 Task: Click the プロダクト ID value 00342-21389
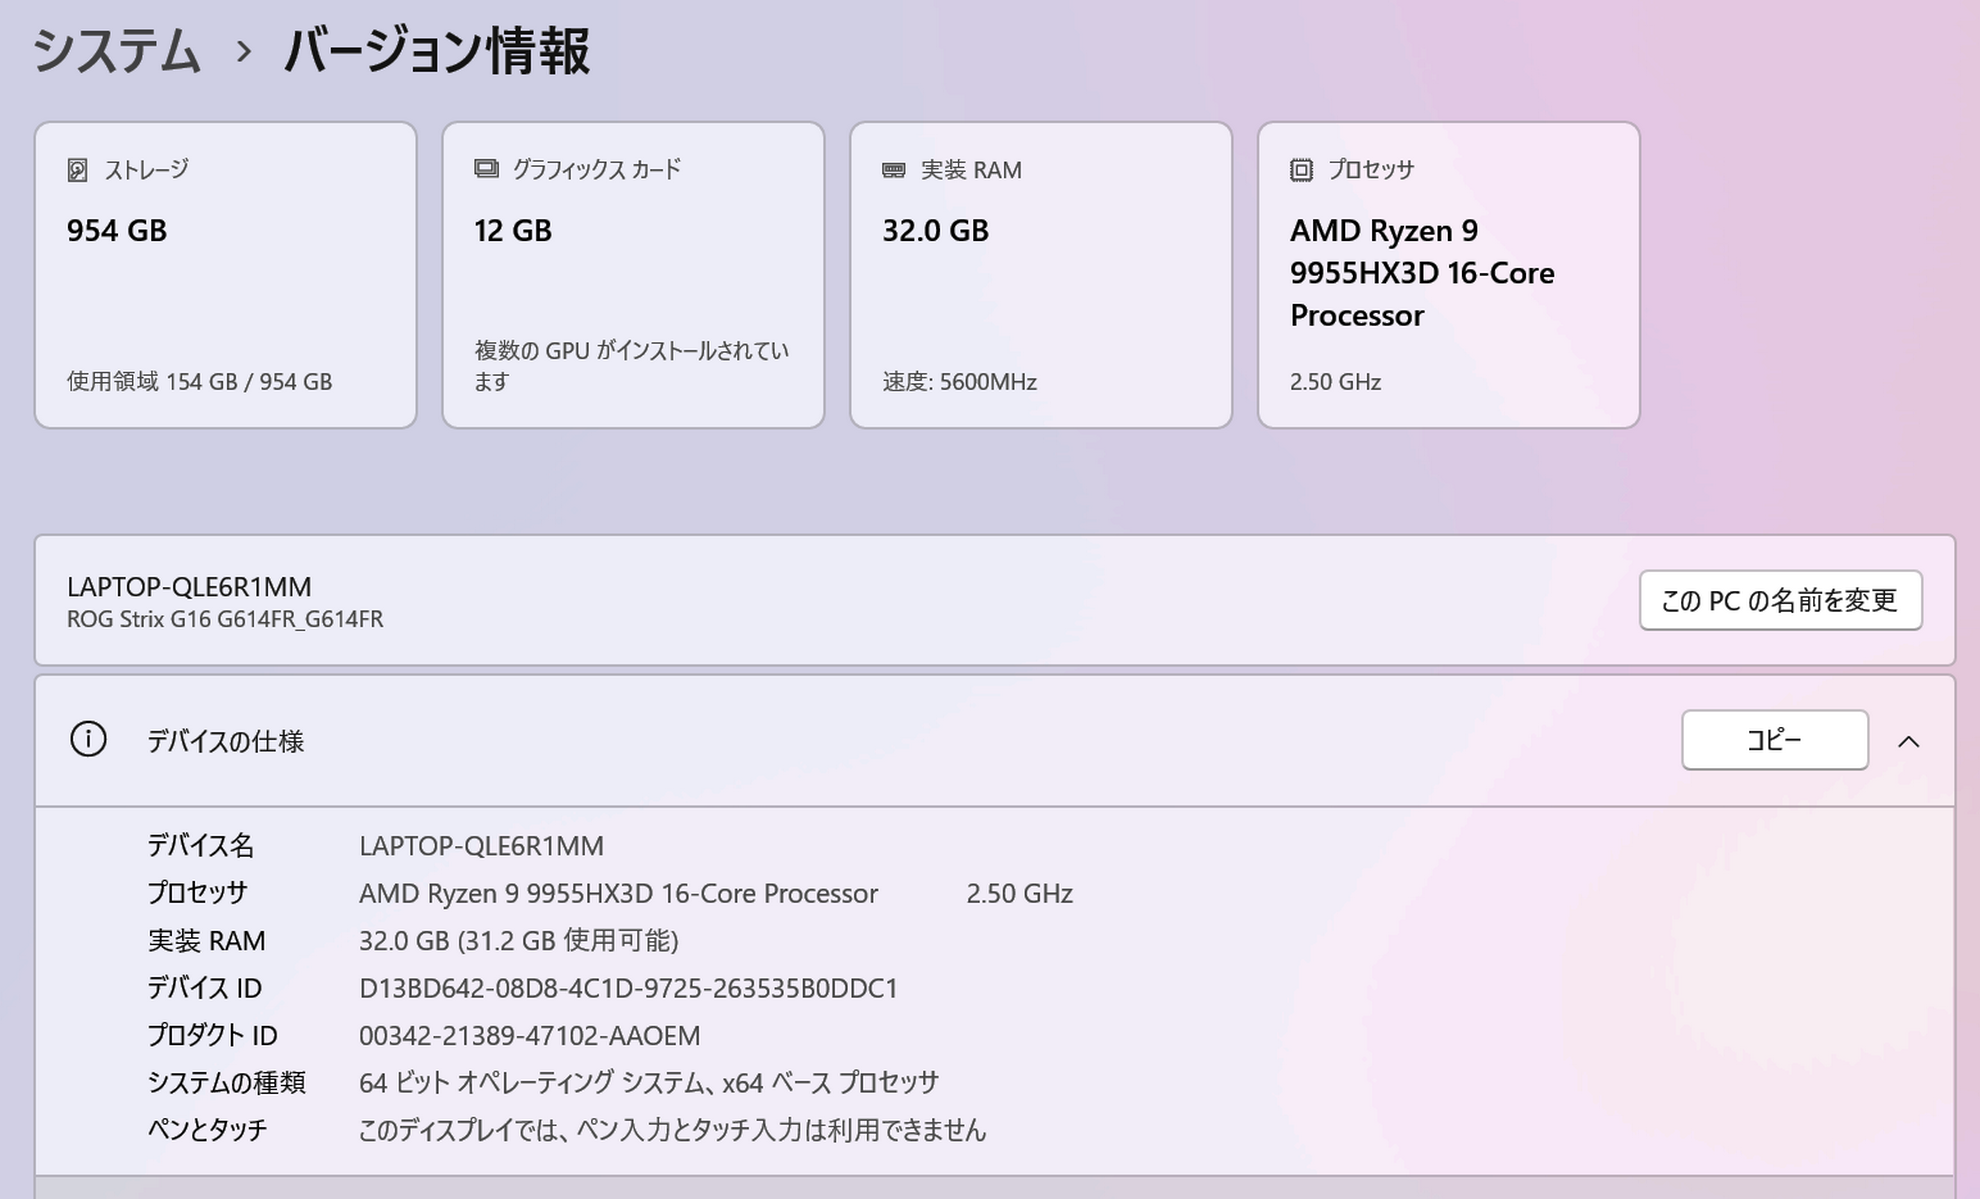pos(529,1035)
